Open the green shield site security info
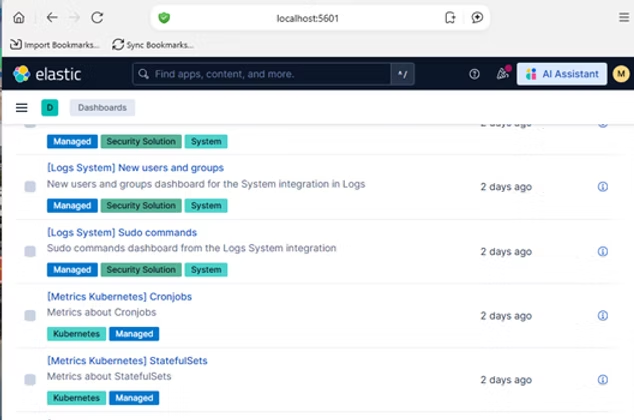Image resolution: width=634 pixels, height=420 pixels. click(164, 18)
